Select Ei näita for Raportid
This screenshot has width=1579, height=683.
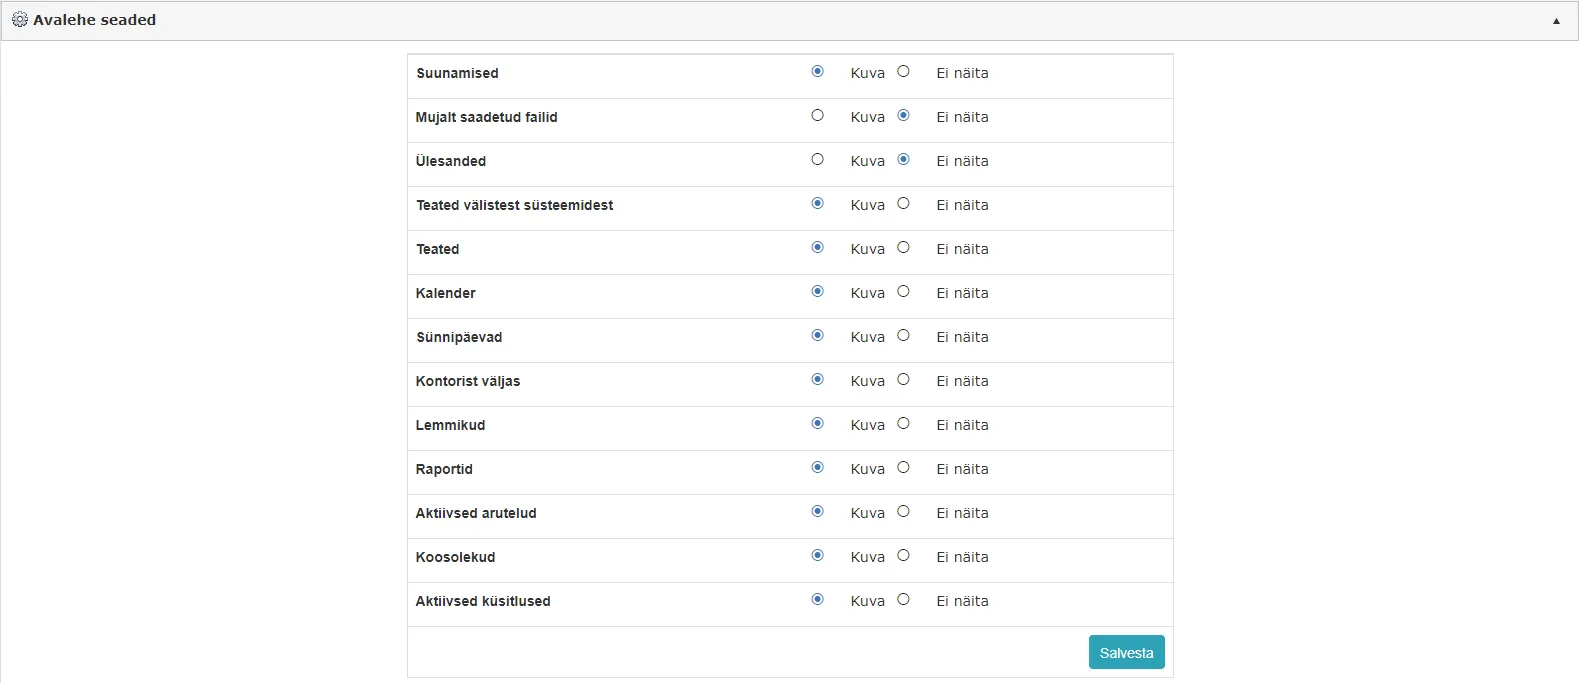pos(903,467)
